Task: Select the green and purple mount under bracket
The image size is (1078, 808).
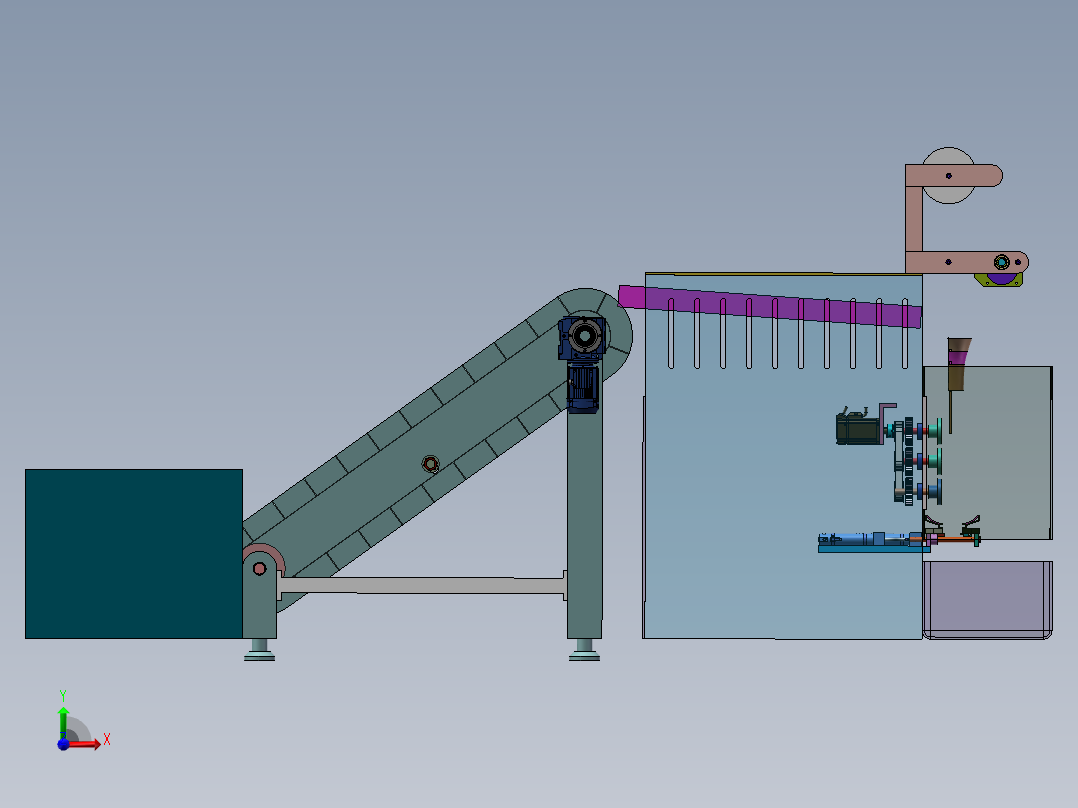Action: [x=998, y=279]
